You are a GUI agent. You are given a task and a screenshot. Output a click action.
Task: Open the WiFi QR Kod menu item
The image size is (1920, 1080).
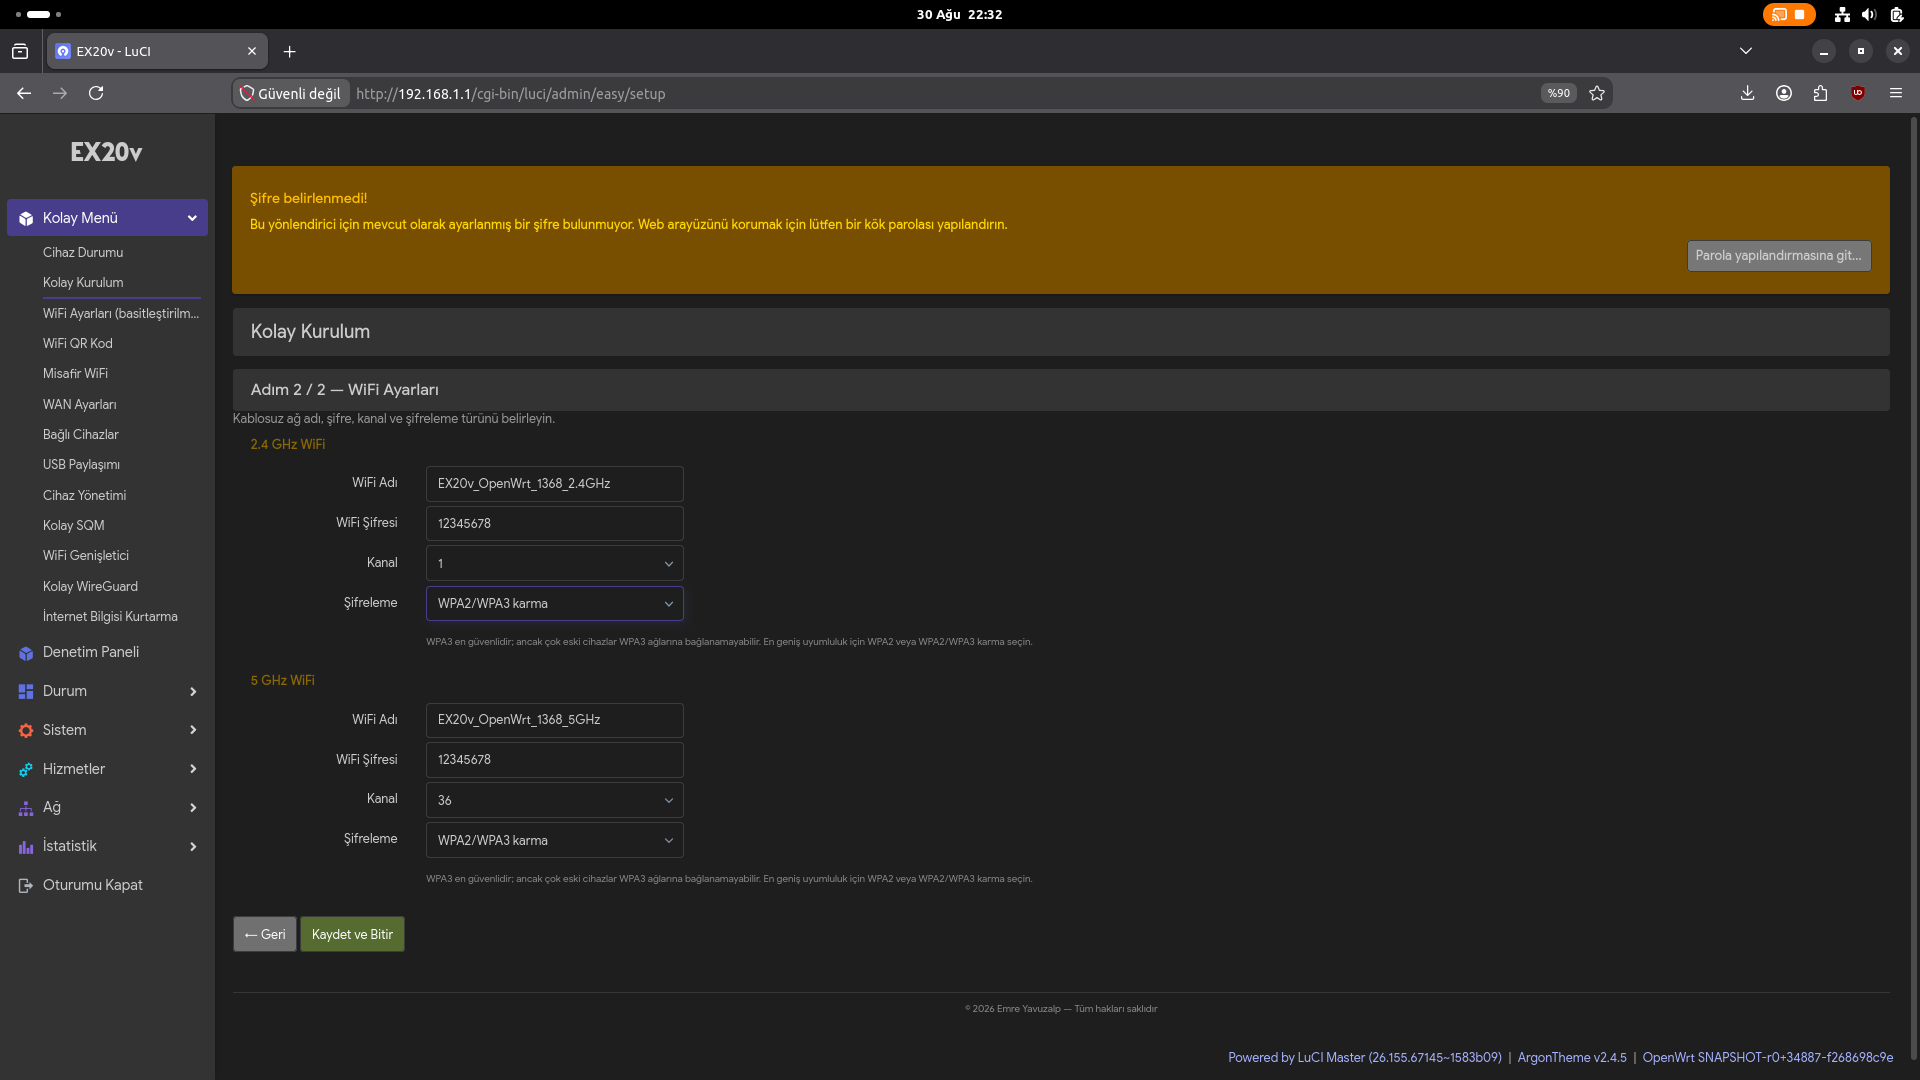point(78,344)
